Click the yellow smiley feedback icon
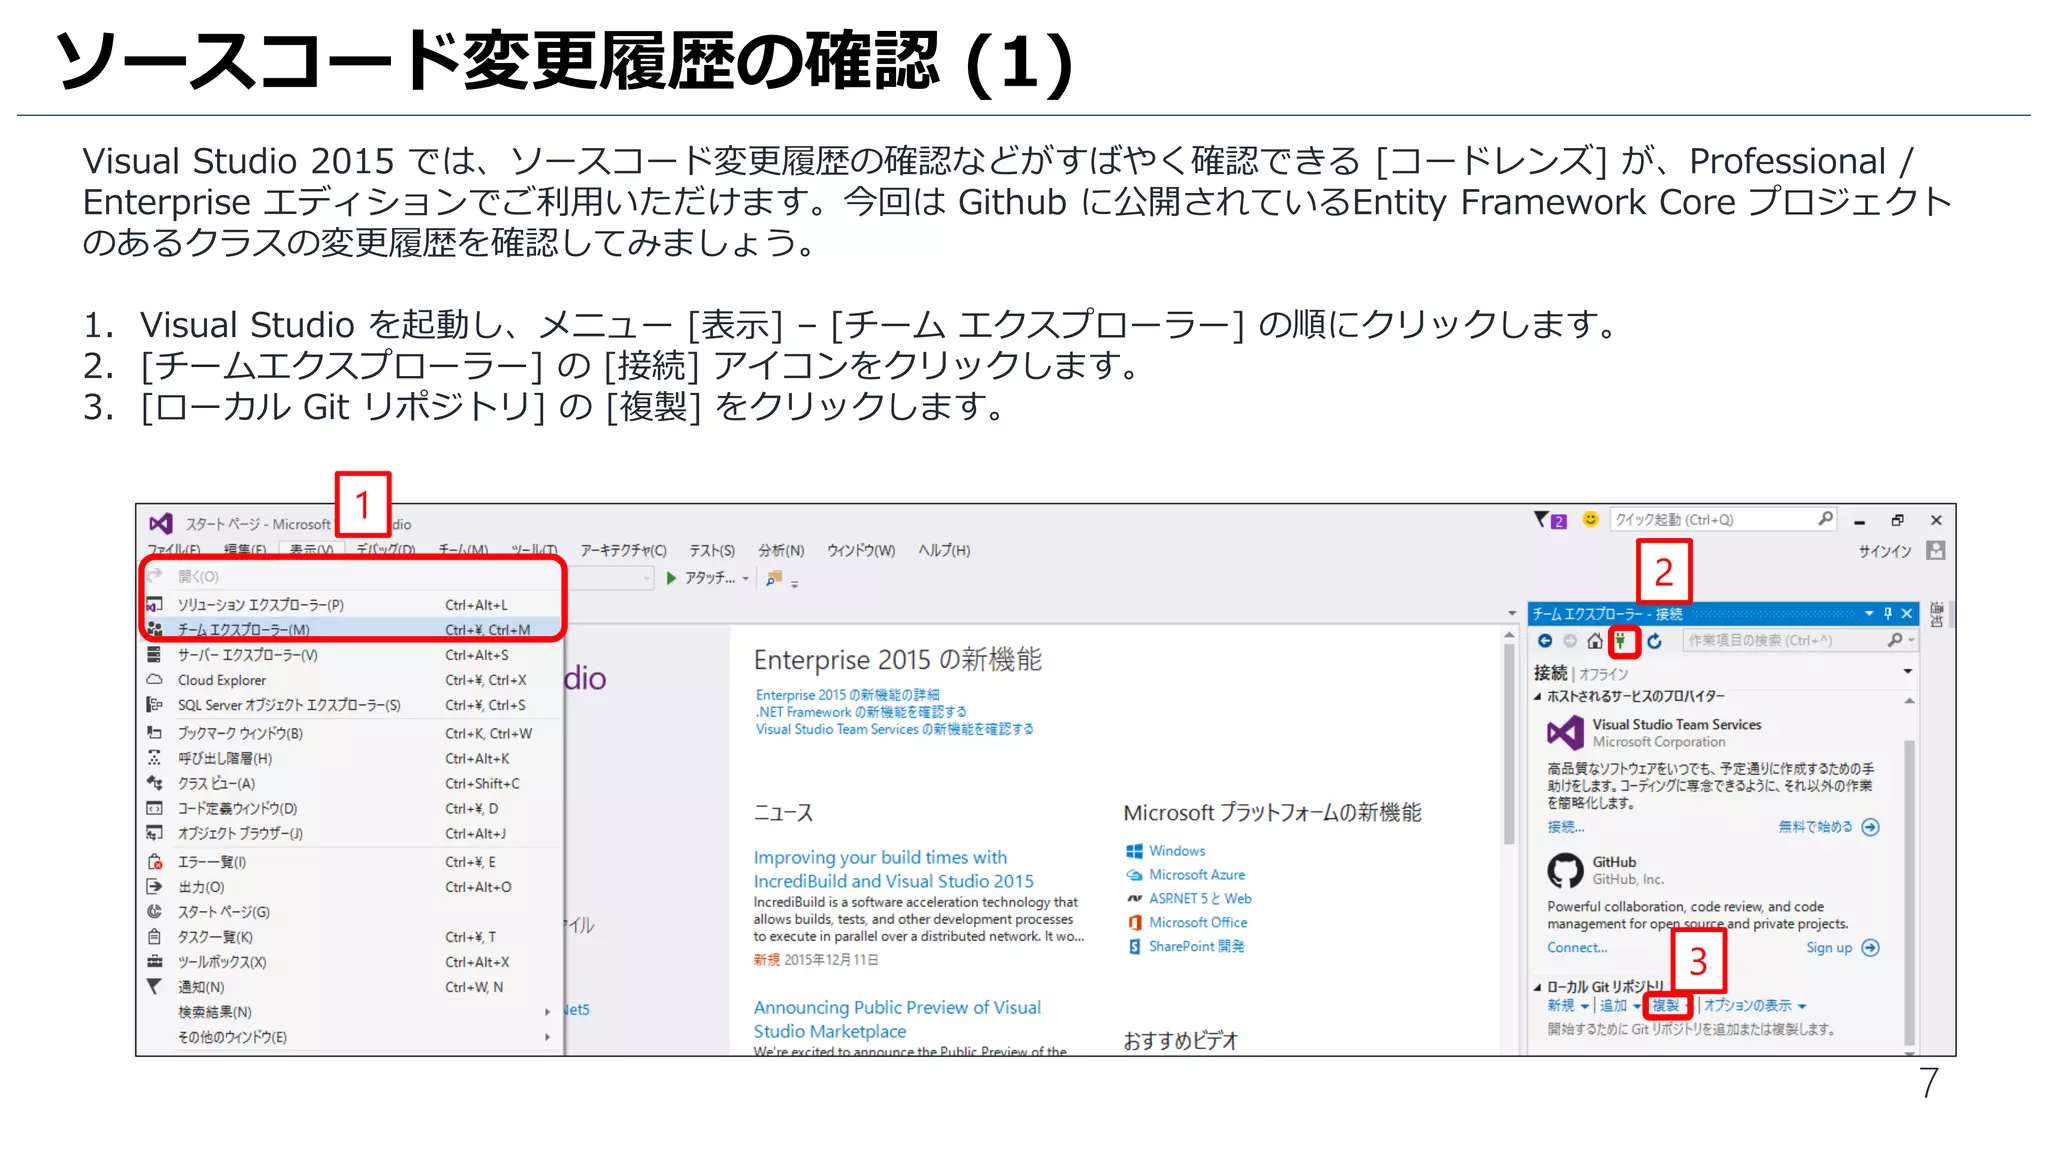 1590,519
